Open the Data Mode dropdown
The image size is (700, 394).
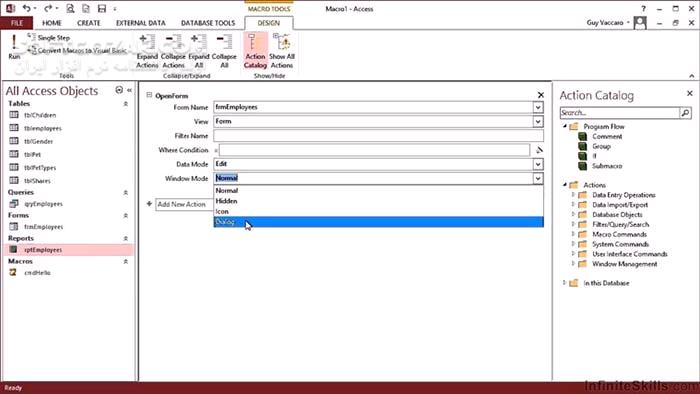click(538, 164)
